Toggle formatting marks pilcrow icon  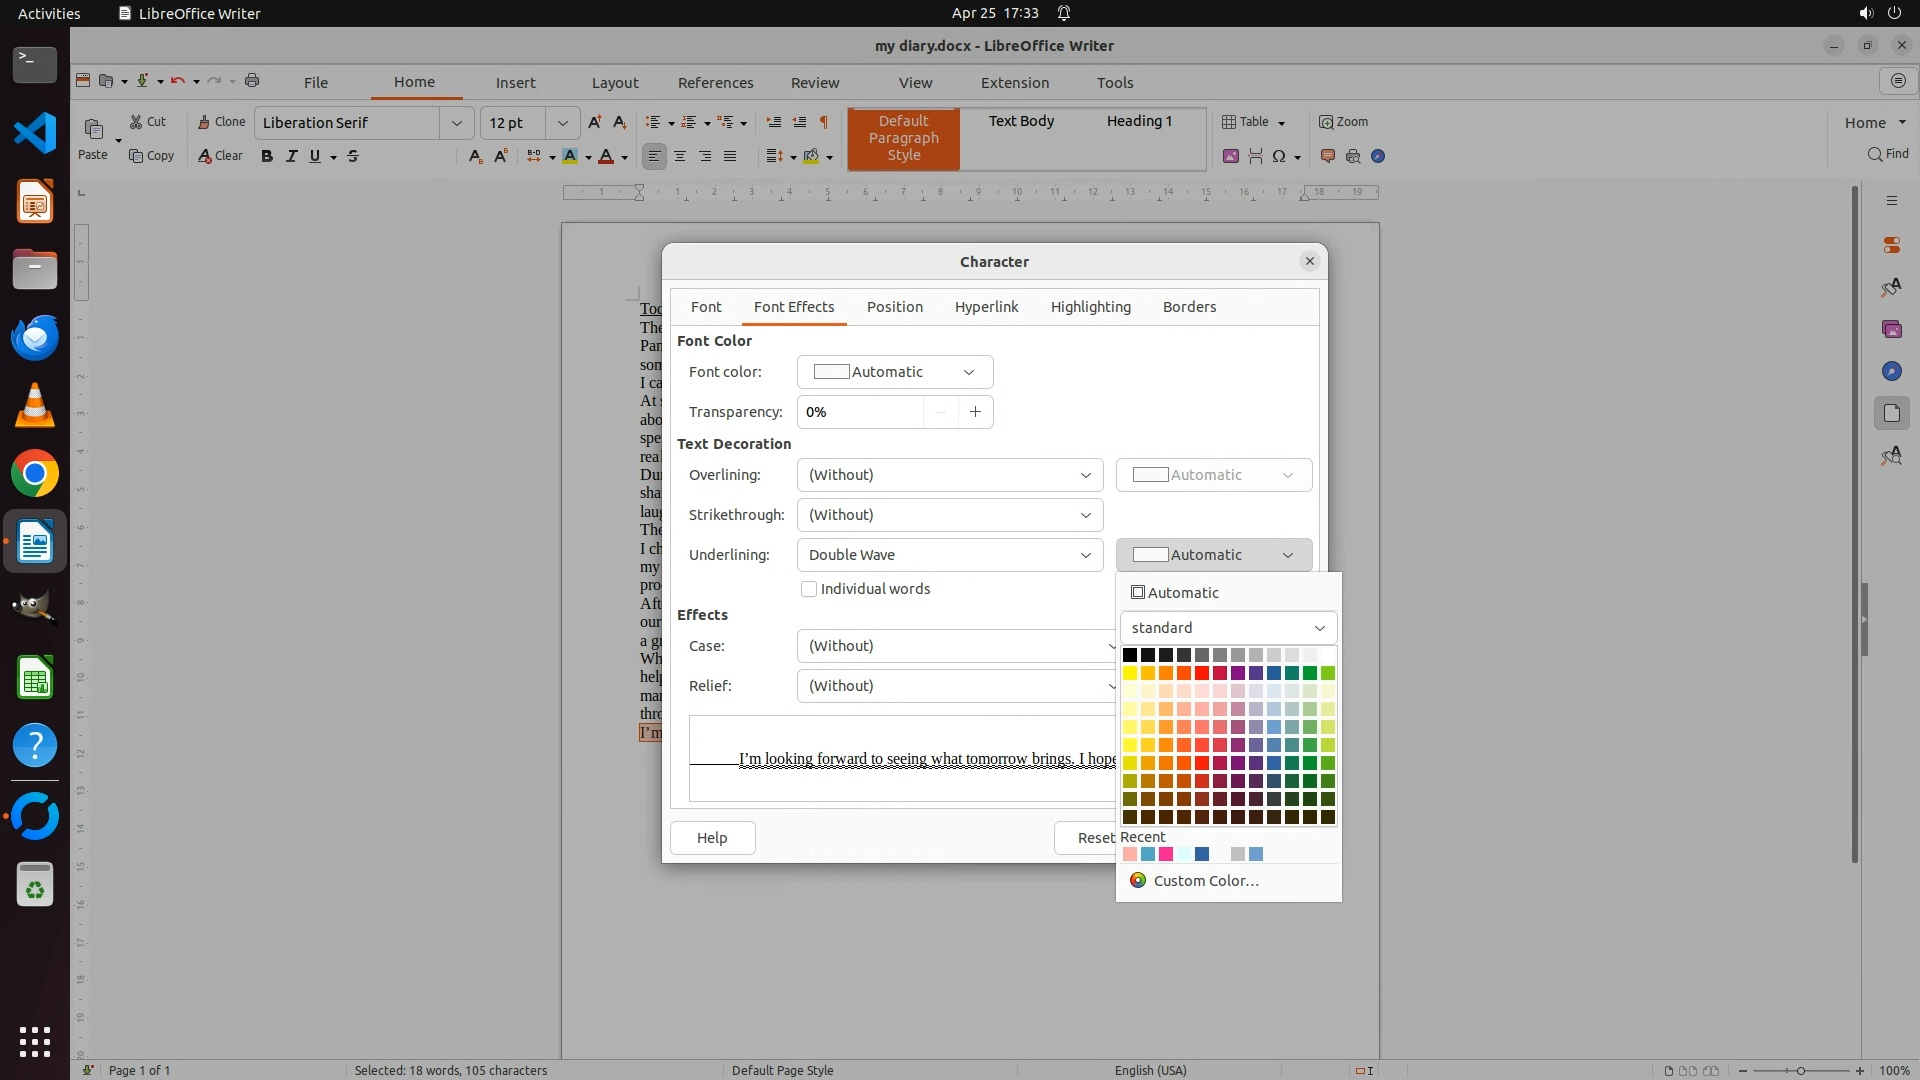coord(823,122)
